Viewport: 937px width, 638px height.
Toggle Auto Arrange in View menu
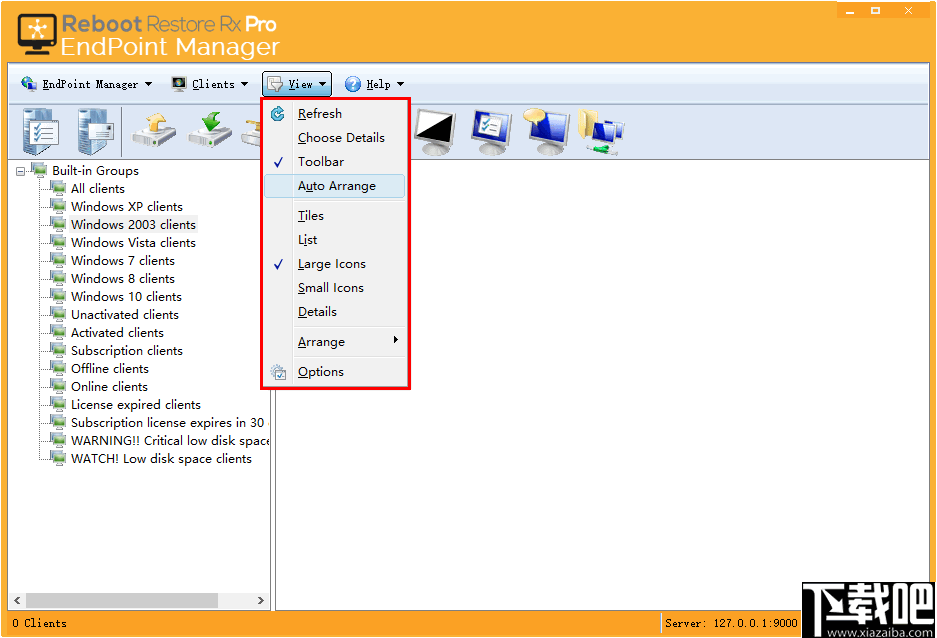[334, 186]
